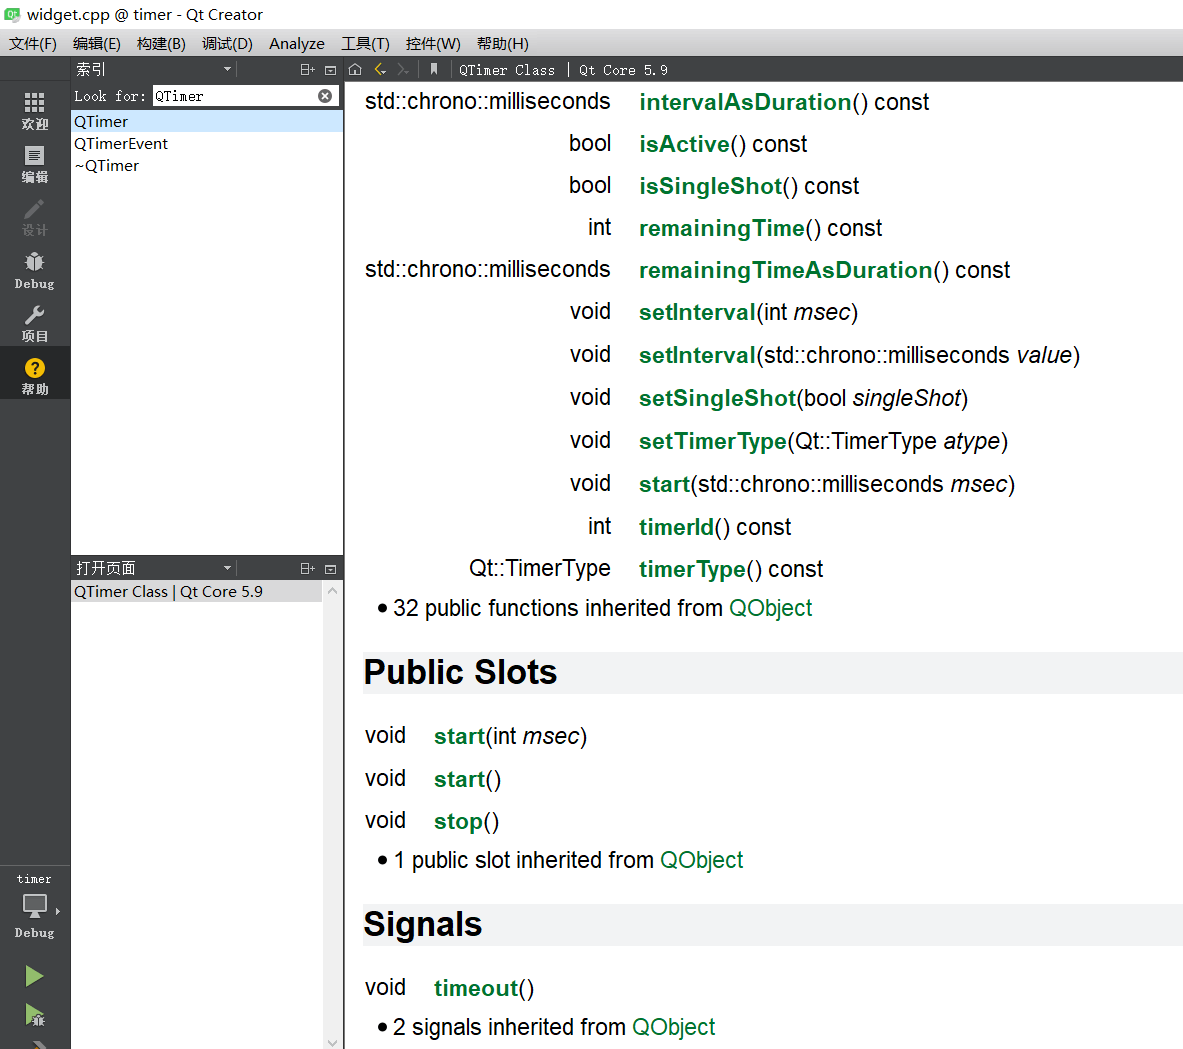Open isSingleShot() documentation link

[711, 186]
